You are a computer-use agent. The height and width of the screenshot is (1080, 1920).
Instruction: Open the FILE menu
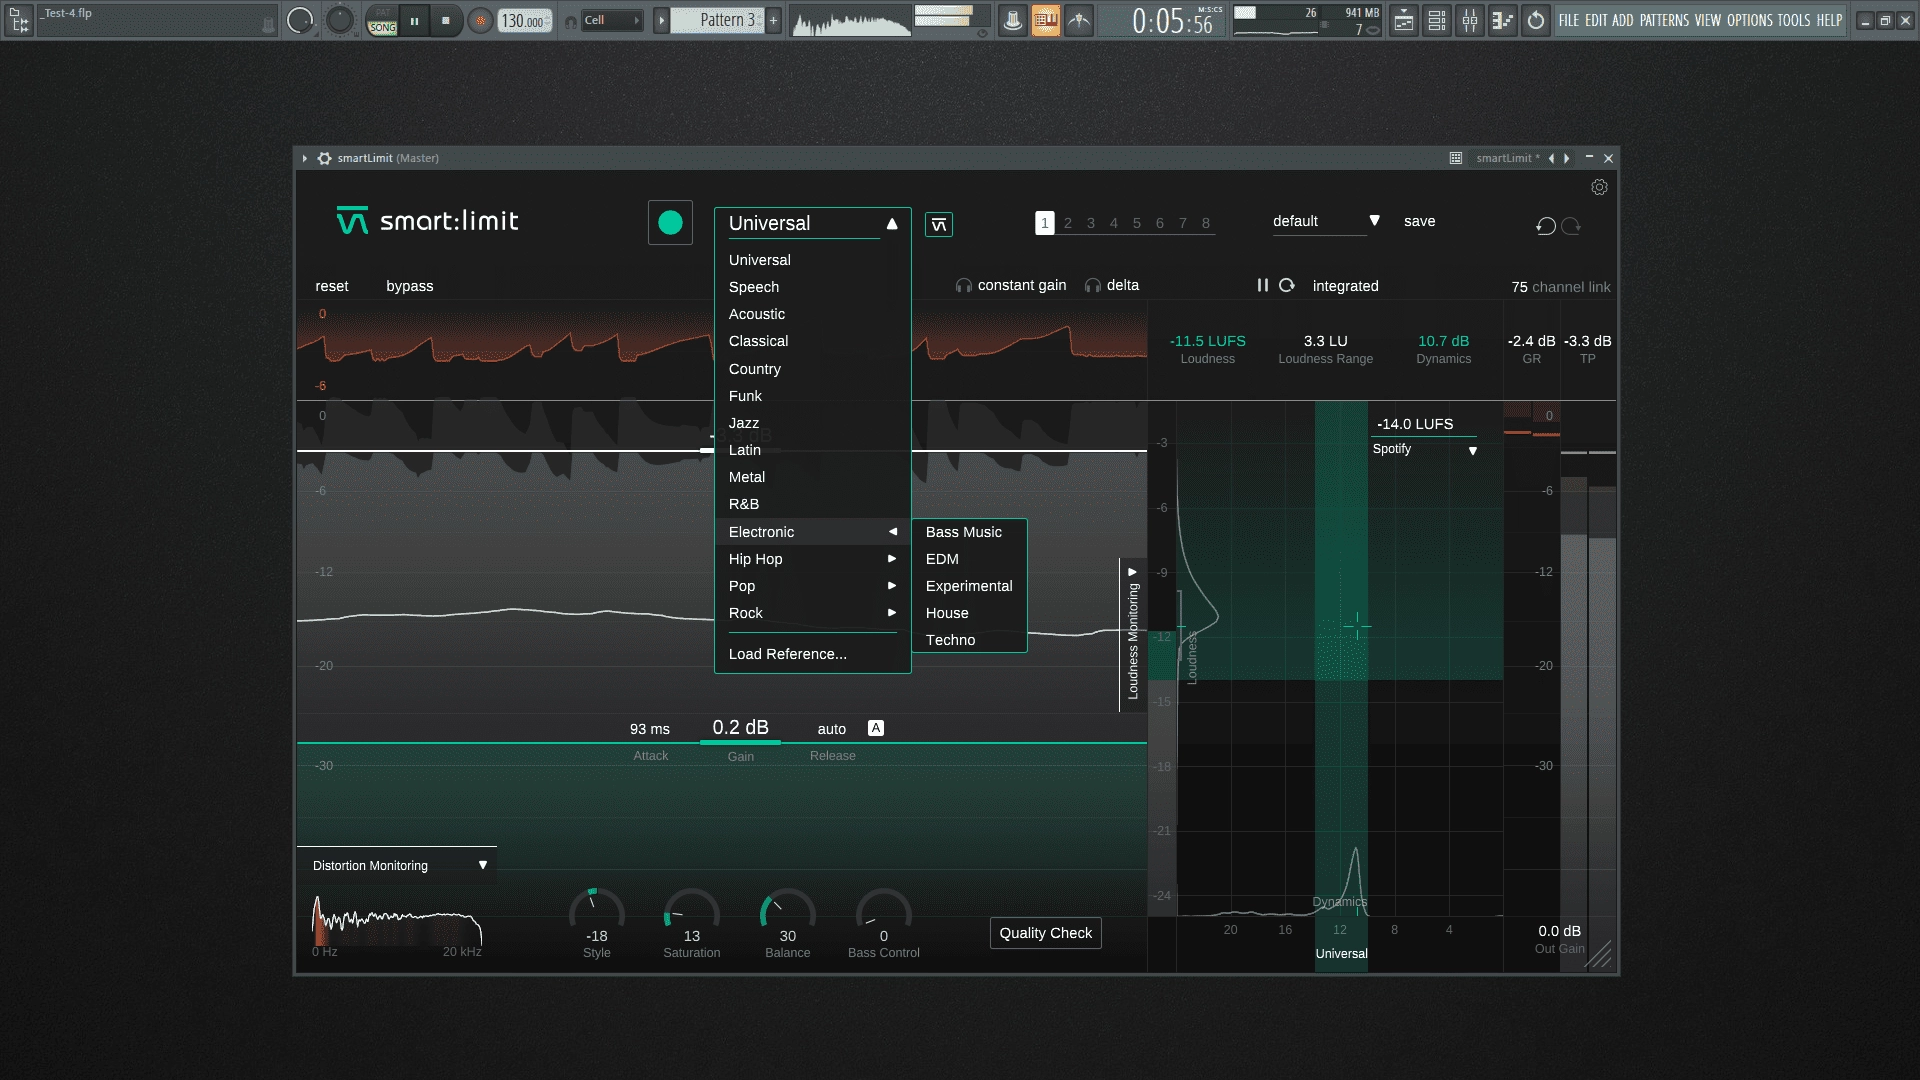coord(1569,20)
